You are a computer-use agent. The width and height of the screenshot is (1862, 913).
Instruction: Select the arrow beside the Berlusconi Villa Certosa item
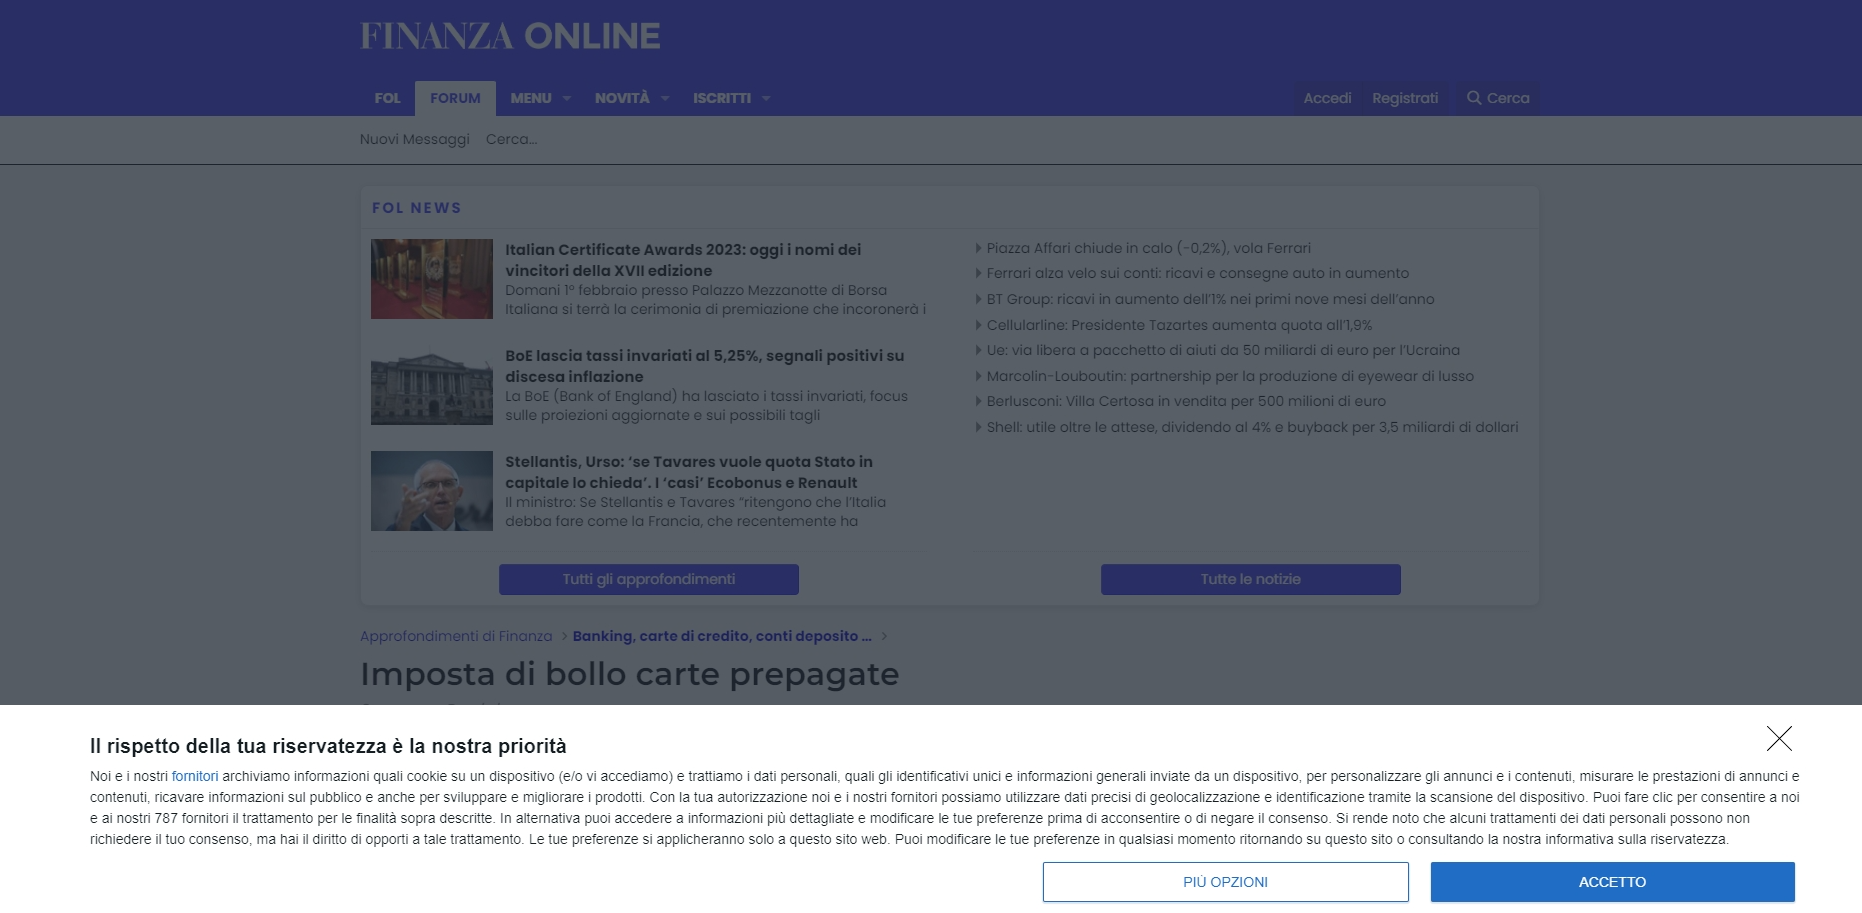click(979, 400)
